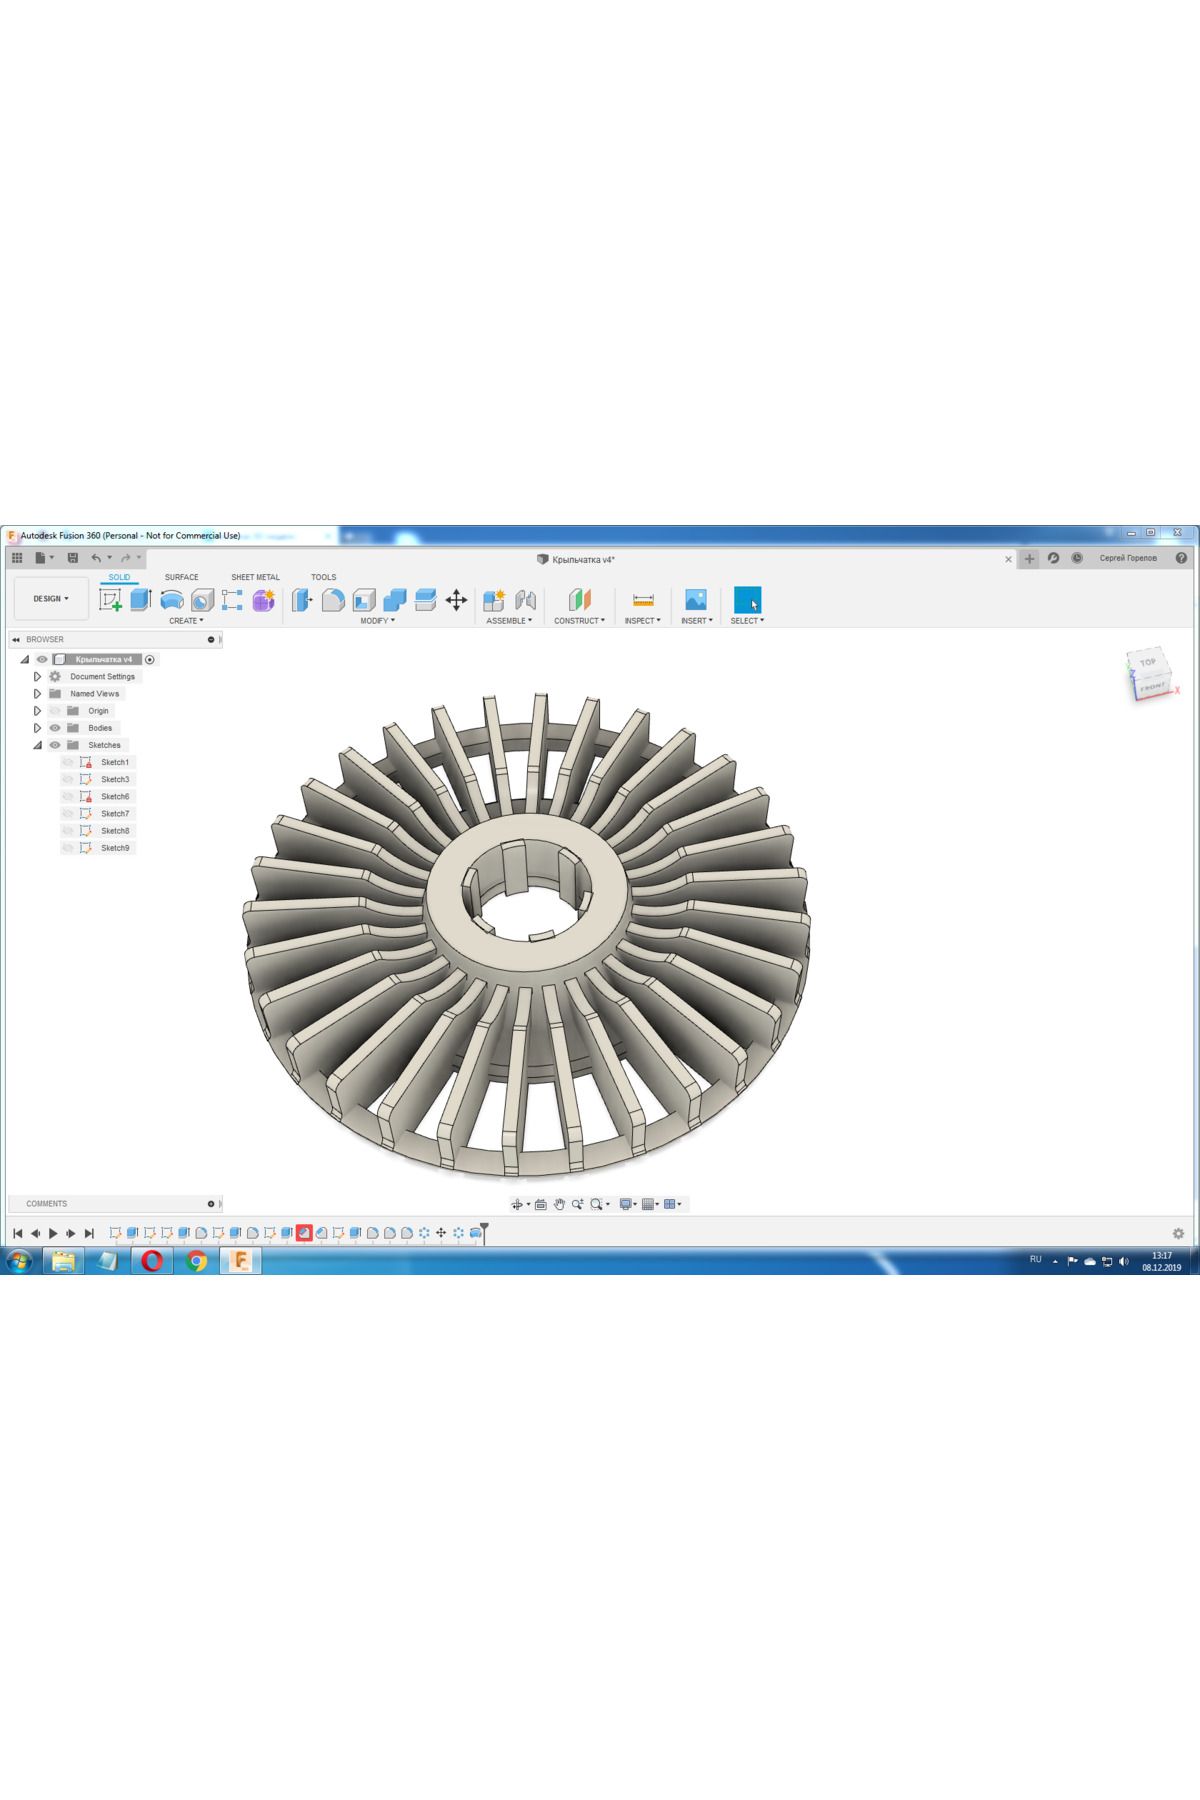This screenshot has width=1200, height=1800.
Task: Open the INSPECT dropdown menu
Action: (x=642, y=621)
